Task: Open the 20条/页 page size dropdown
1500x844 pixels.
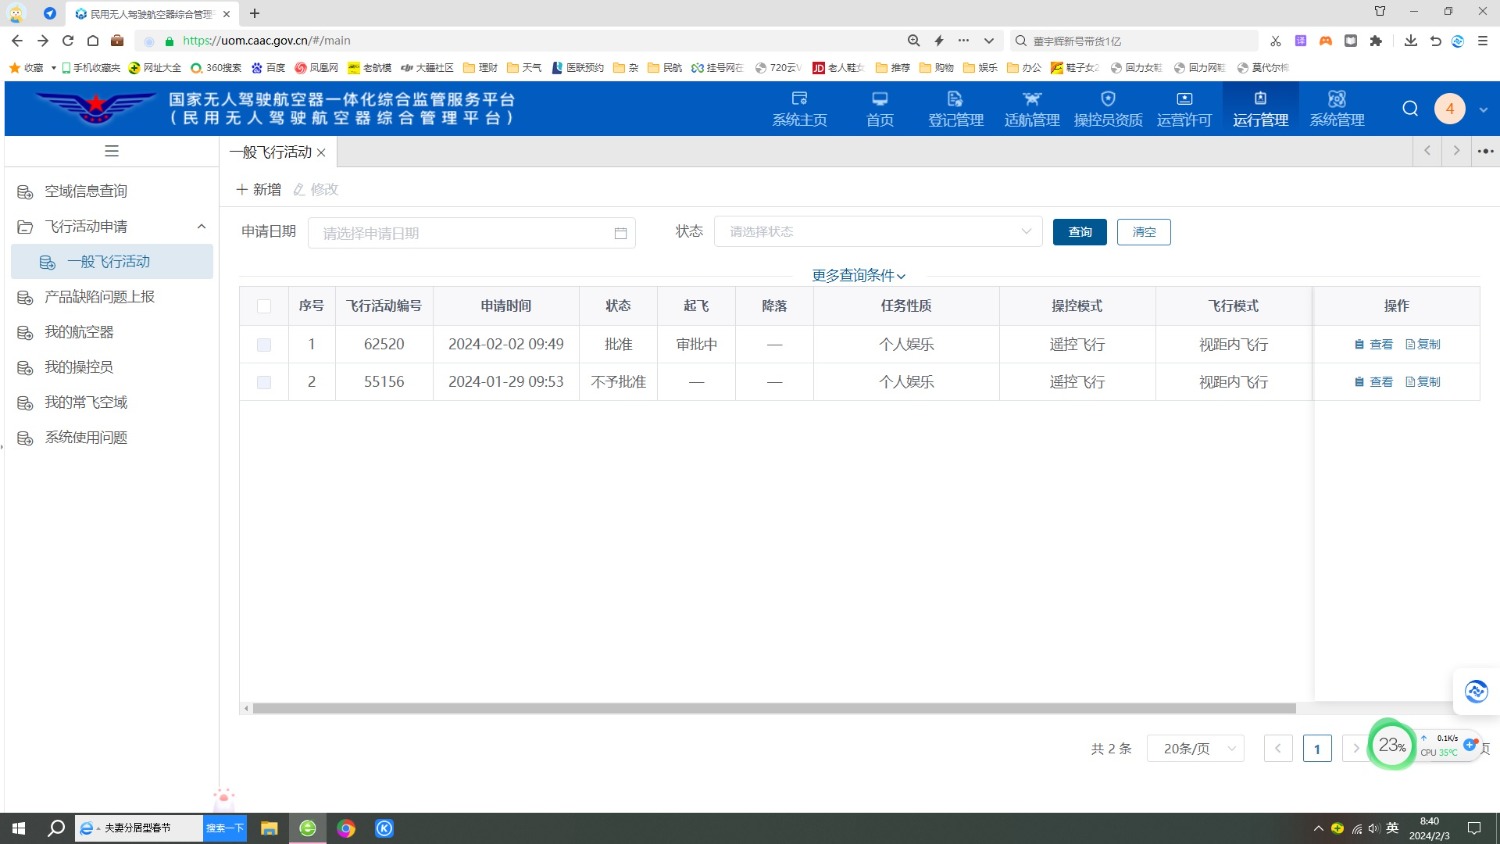Action: click(x=1197, y=748)
